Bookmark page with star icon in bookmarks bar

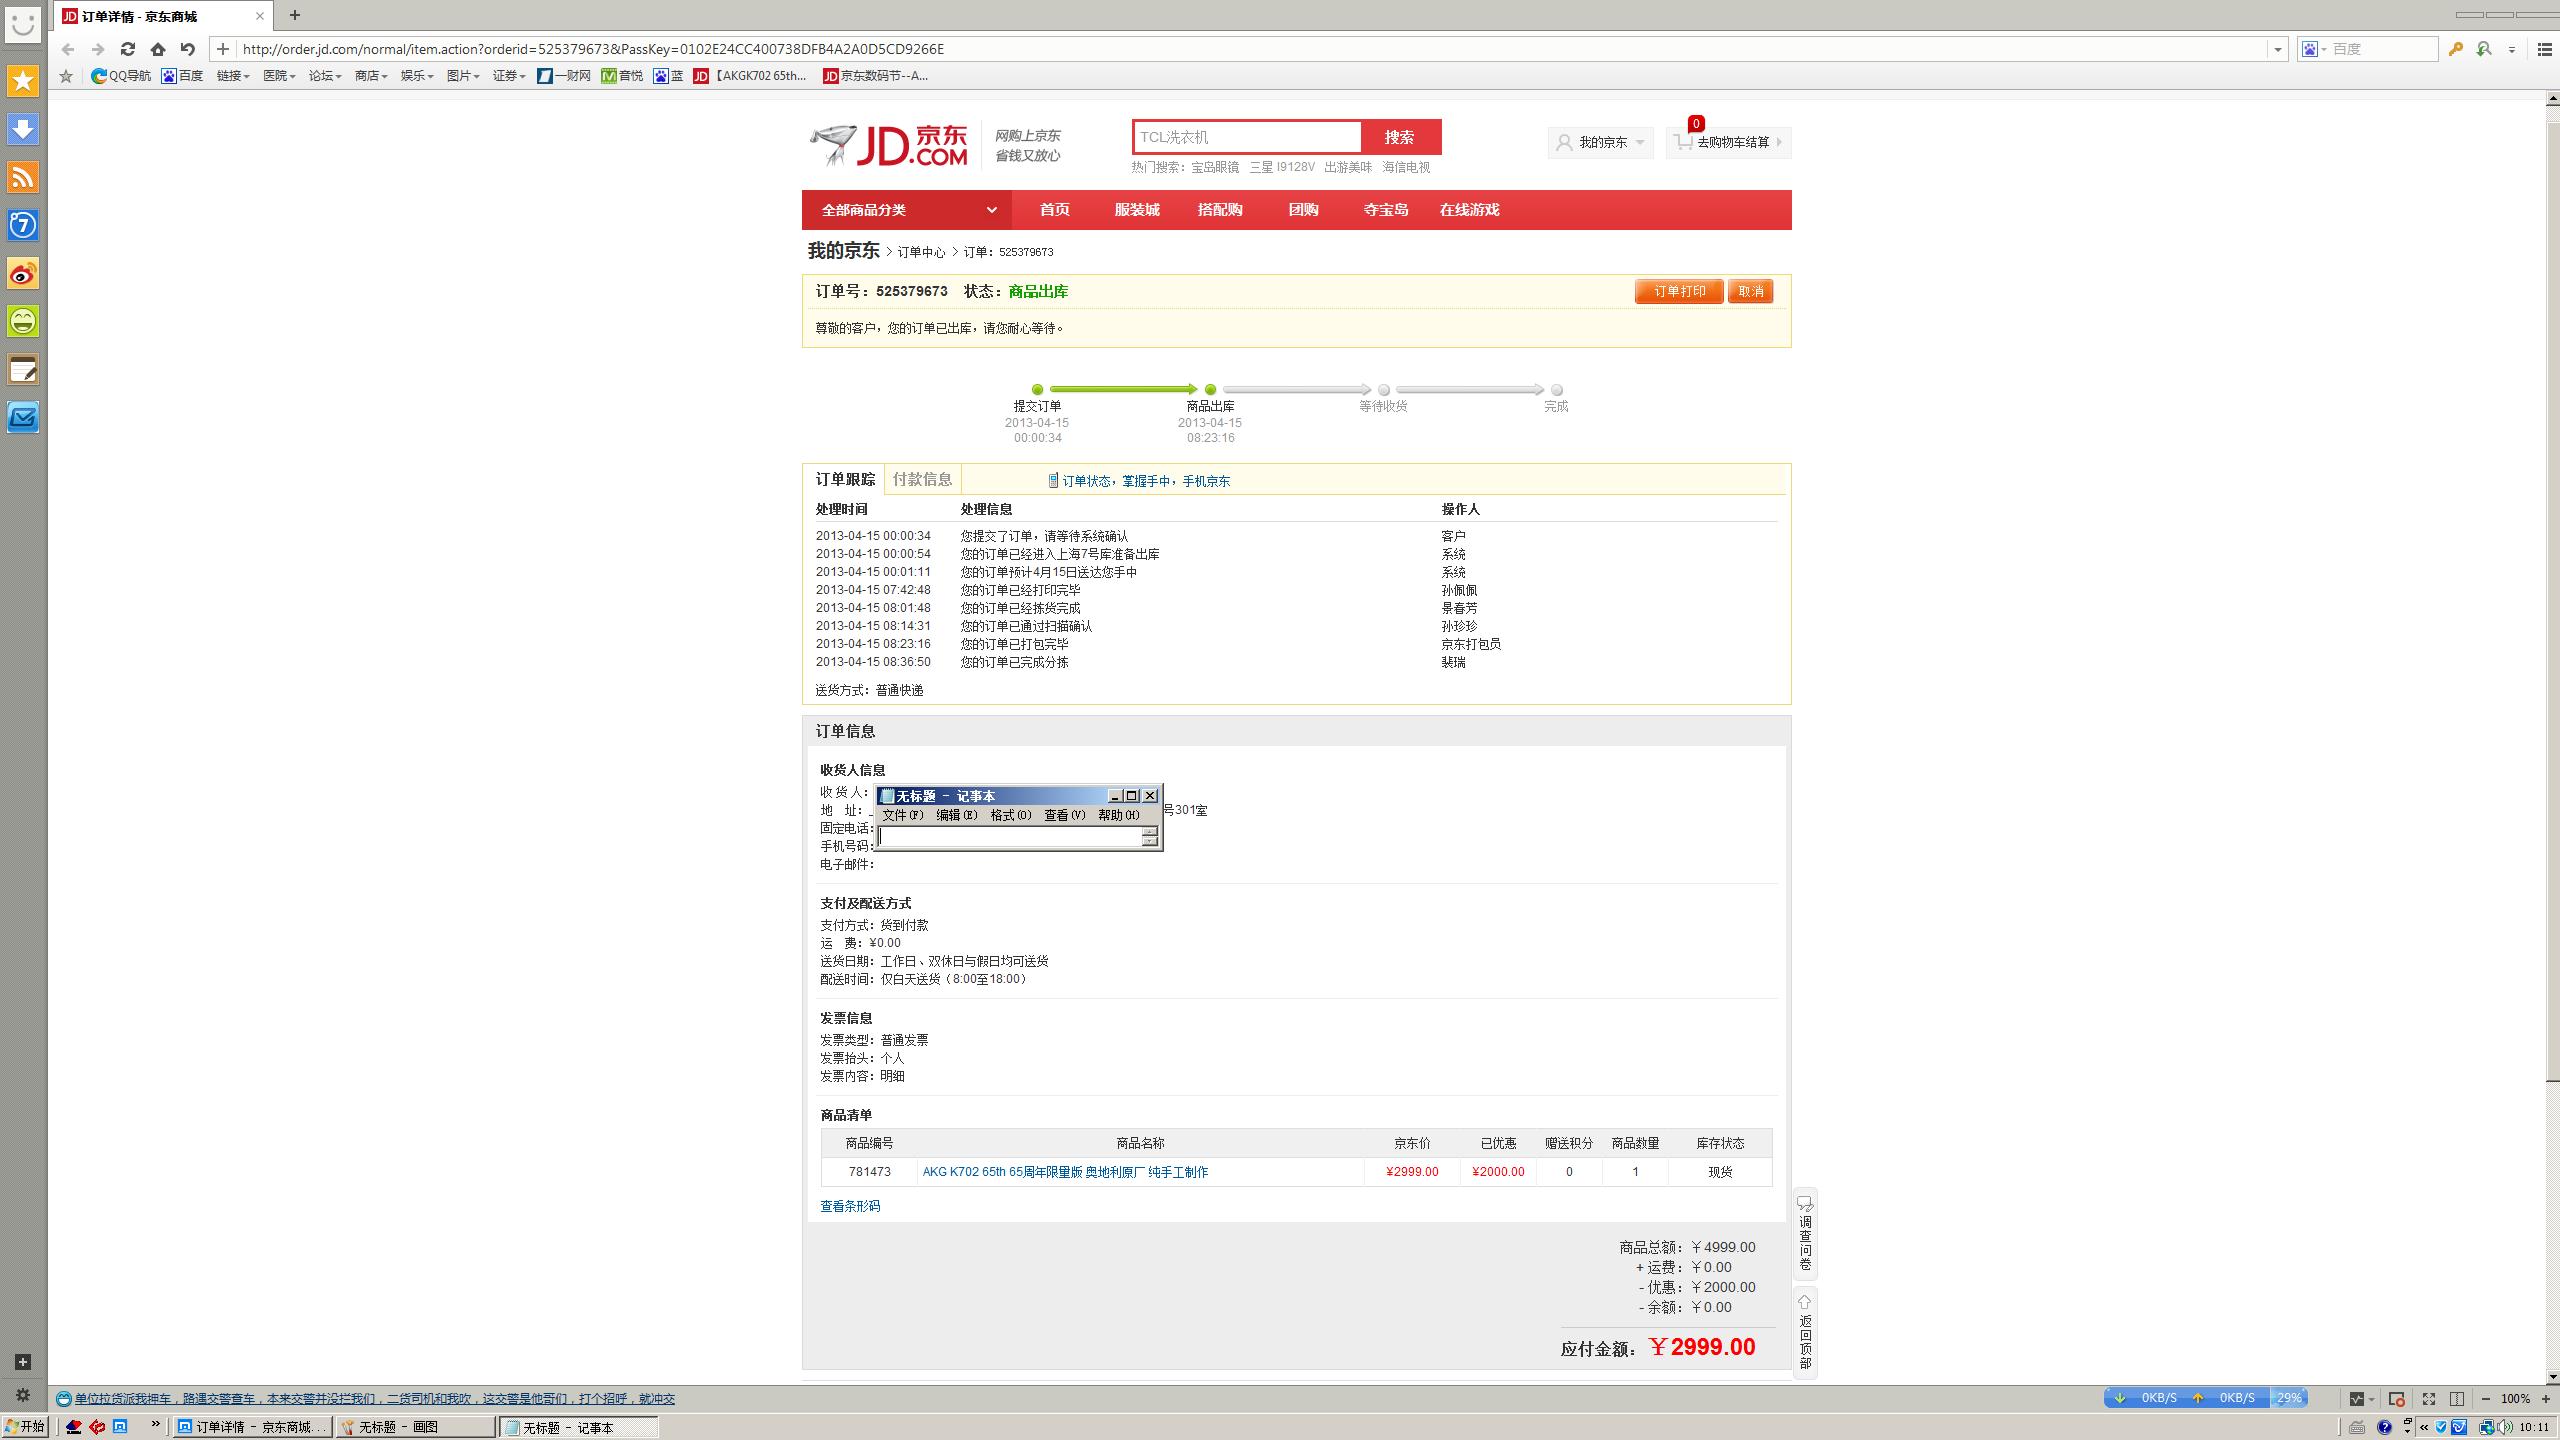click(66, 75)
